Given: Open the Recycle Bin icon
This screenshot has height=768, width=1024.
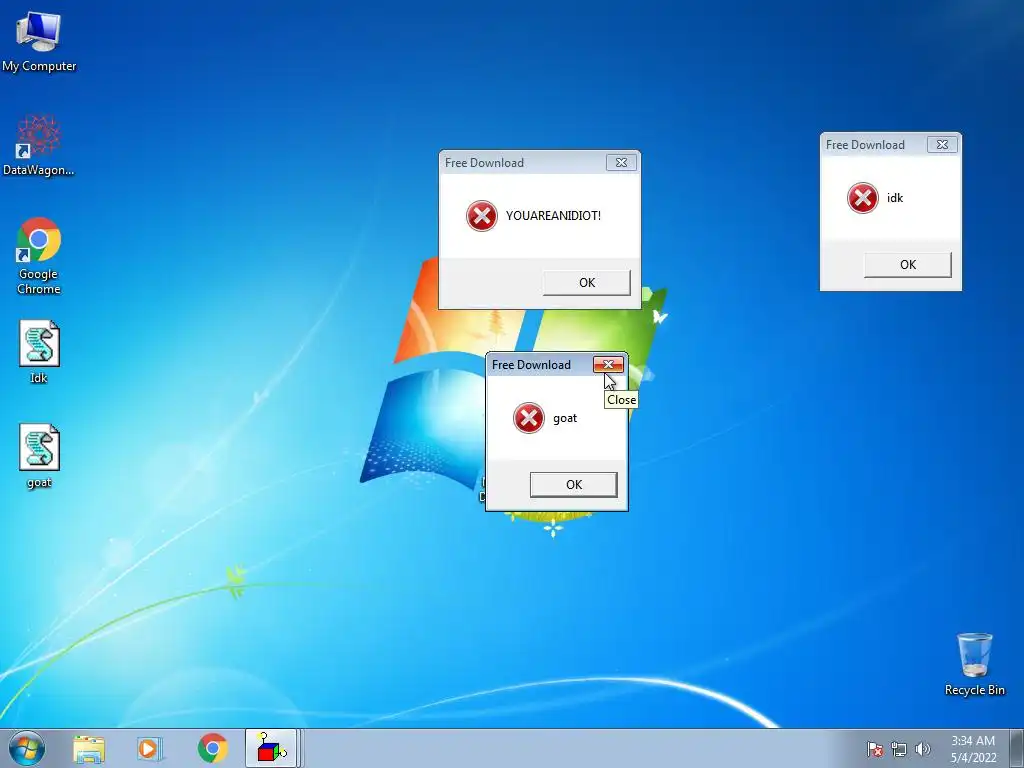Looking at the screenshot, I should pos(974,664).
